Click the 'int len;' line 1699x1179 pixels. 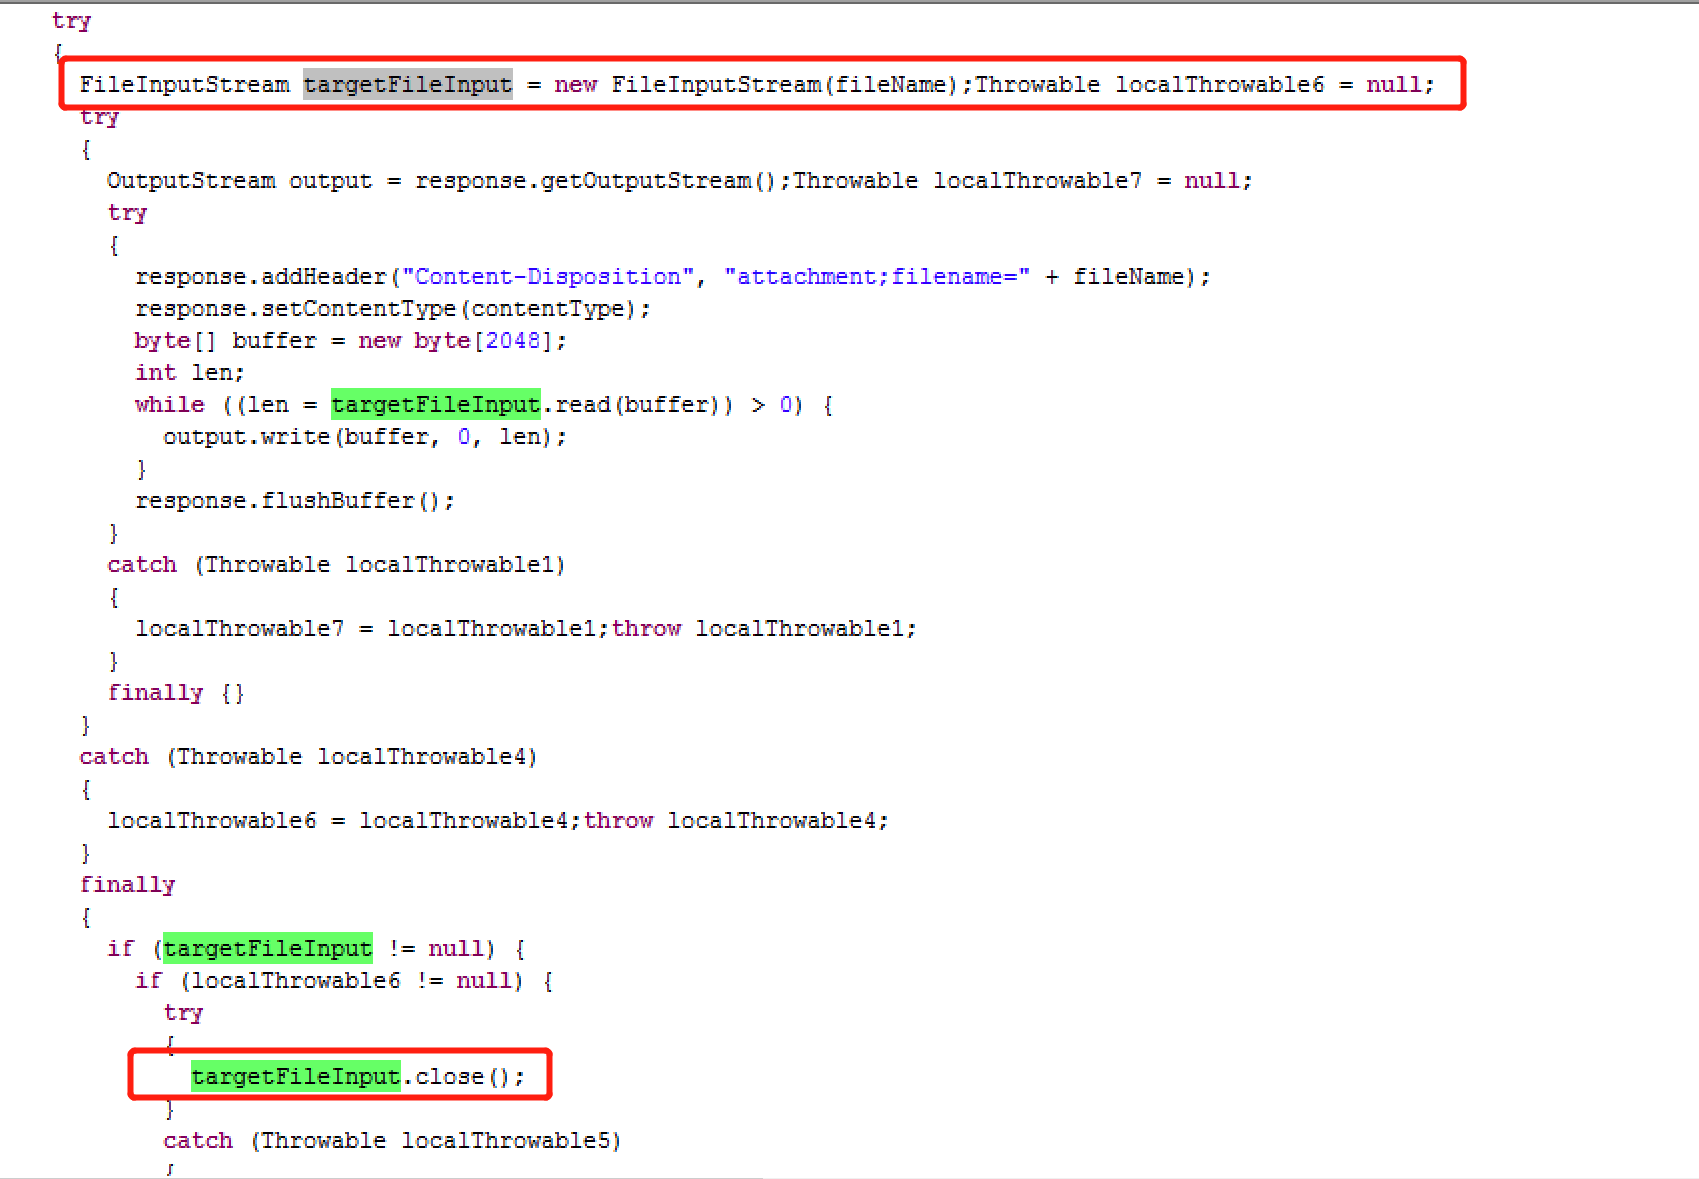click(190, 373)
